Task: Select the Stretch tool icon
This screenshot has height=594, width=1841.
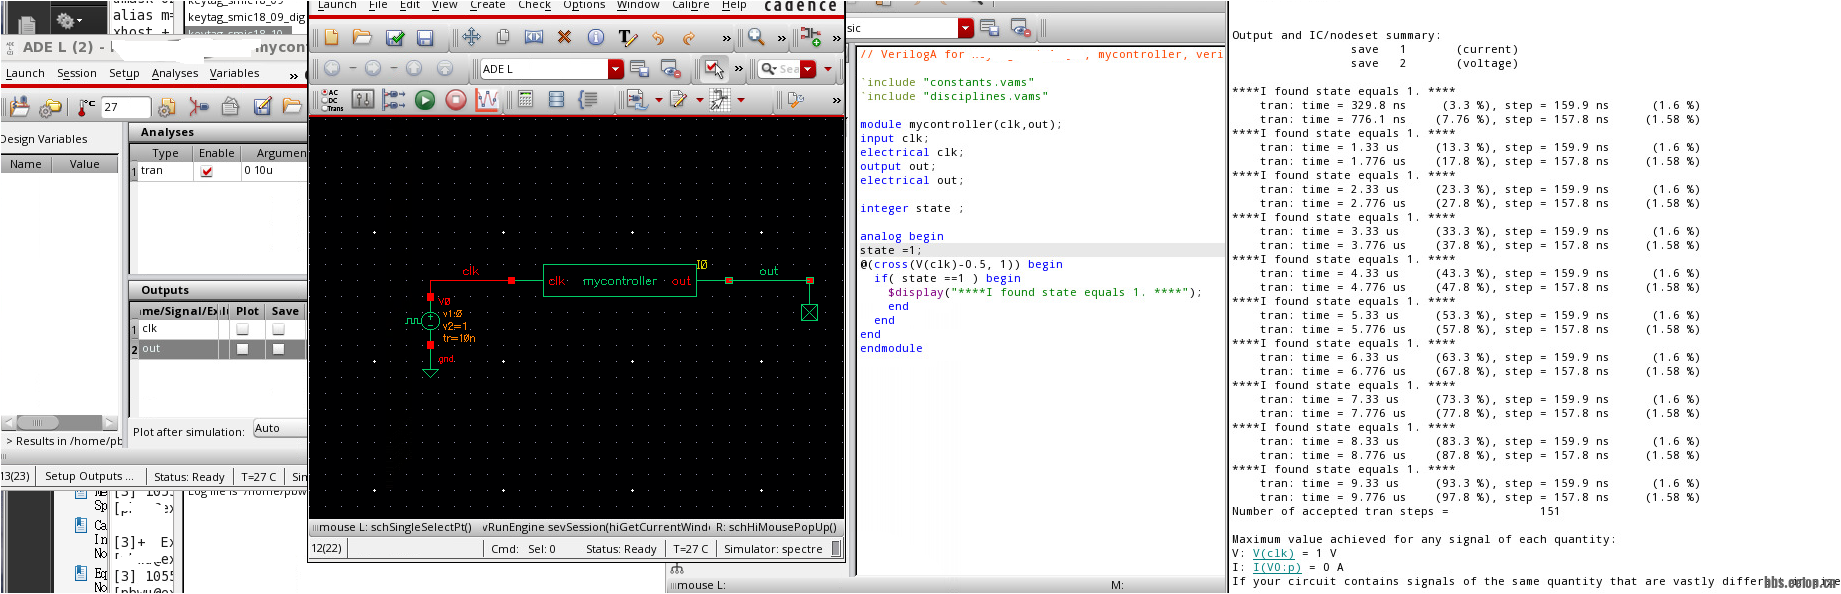Action: [534, 38]
